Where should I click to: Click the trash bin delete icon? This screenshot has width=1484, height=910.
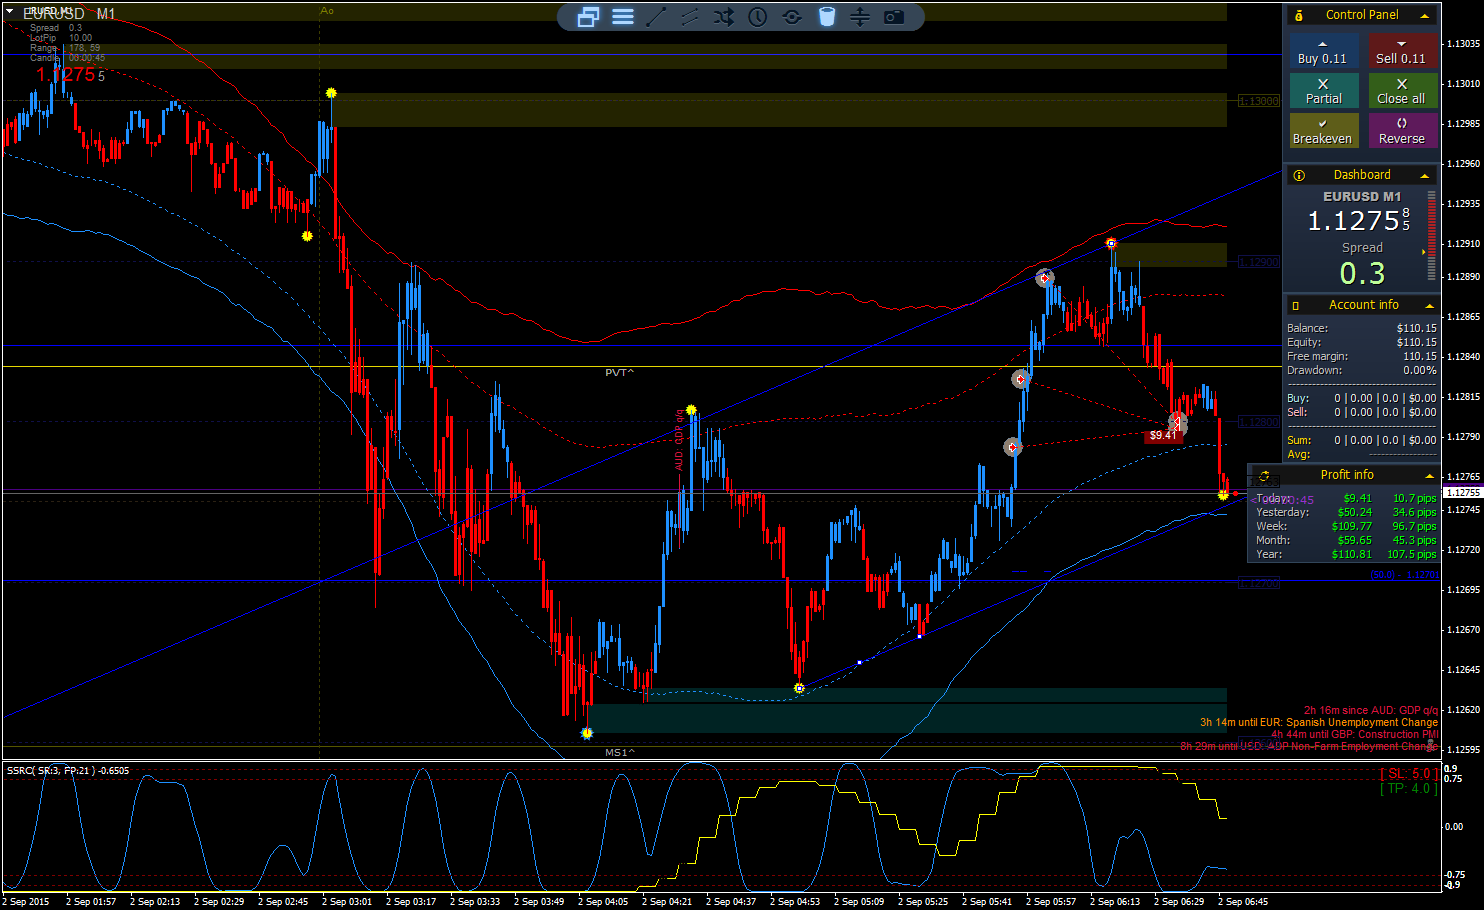click(x=827, y=17)
